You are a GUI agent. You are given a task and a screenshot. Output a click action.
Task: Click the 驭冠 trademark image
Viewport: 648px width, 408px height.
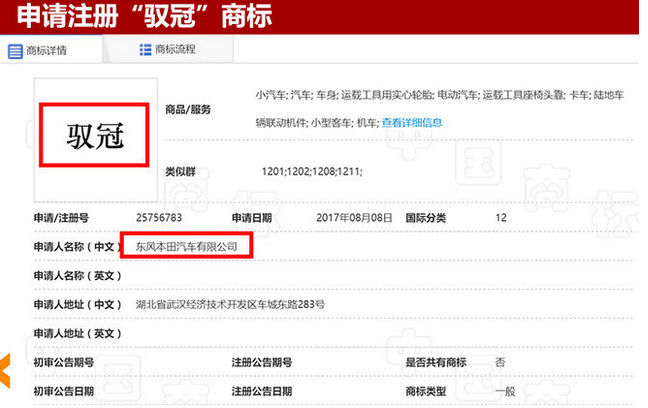coord(95,134)
